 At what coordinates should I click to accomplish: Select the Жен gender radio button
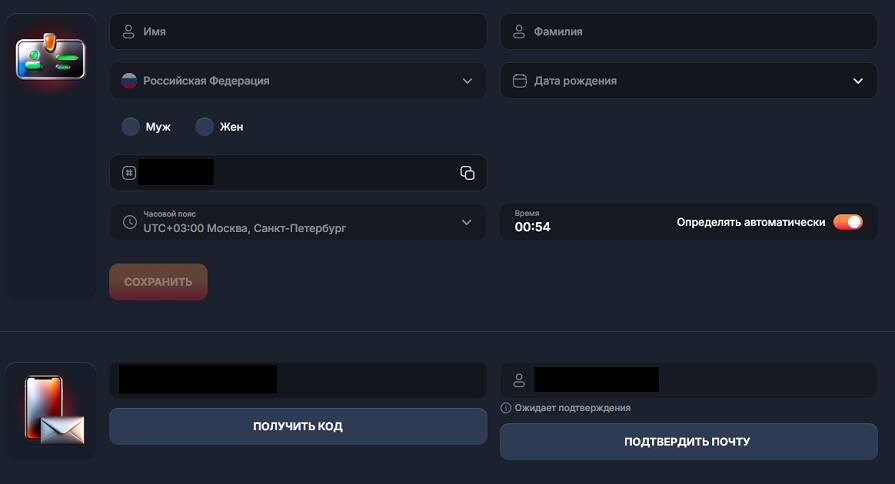(x=204, y=127)
